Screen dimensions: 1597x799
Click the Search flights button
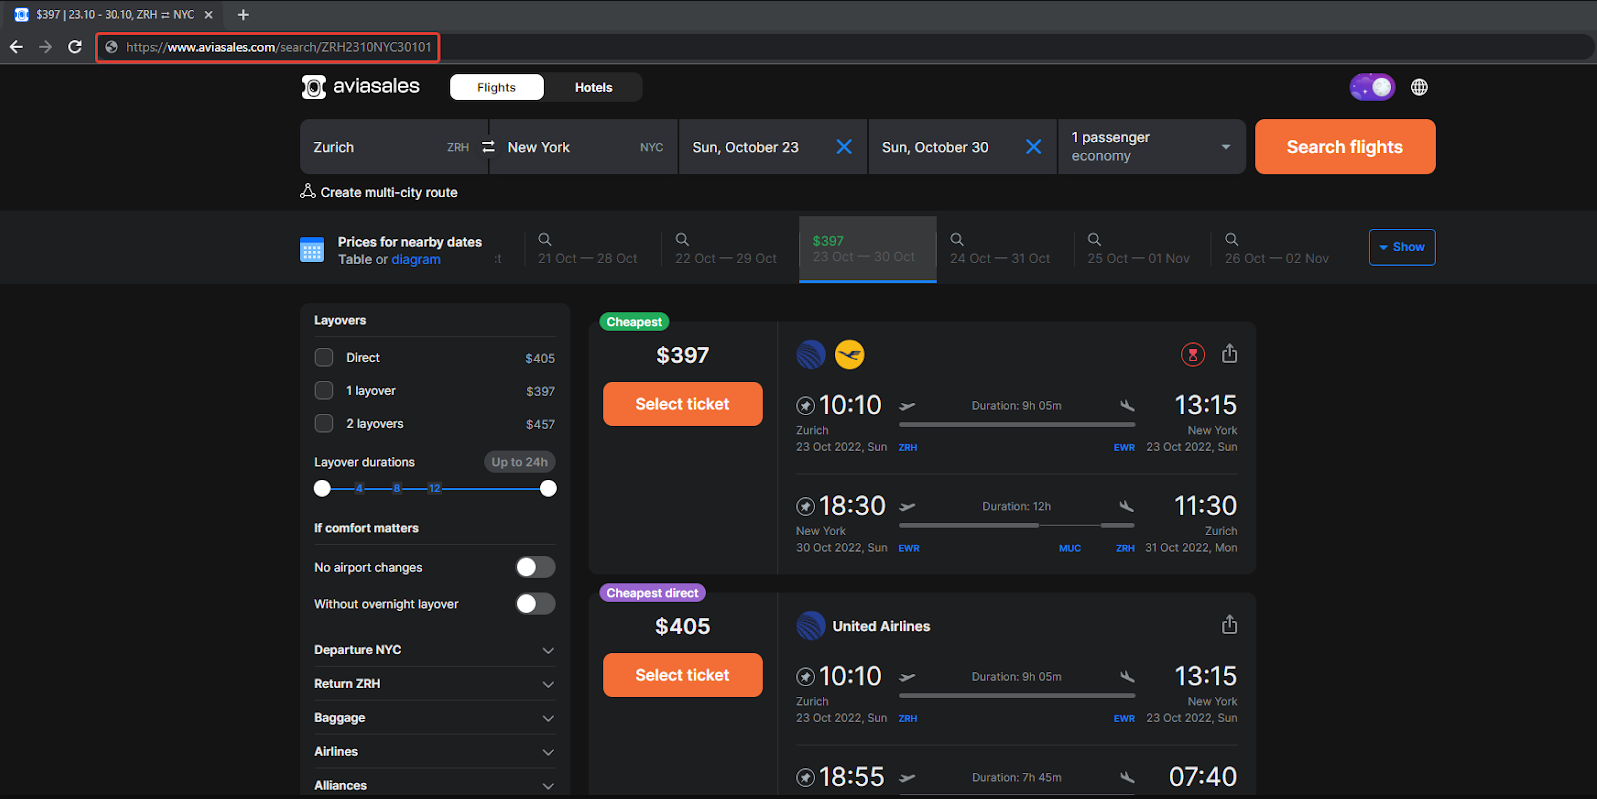tap(1345, 147)
